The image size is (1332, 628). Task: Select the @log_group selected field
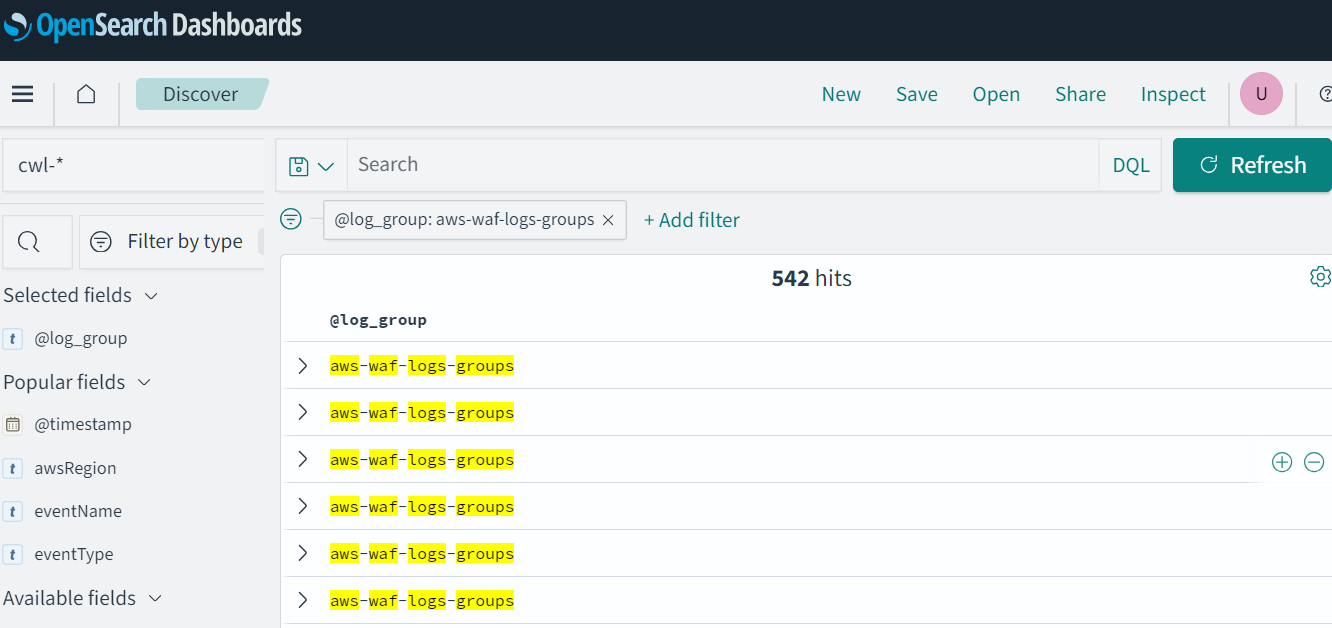click(81, 338)
